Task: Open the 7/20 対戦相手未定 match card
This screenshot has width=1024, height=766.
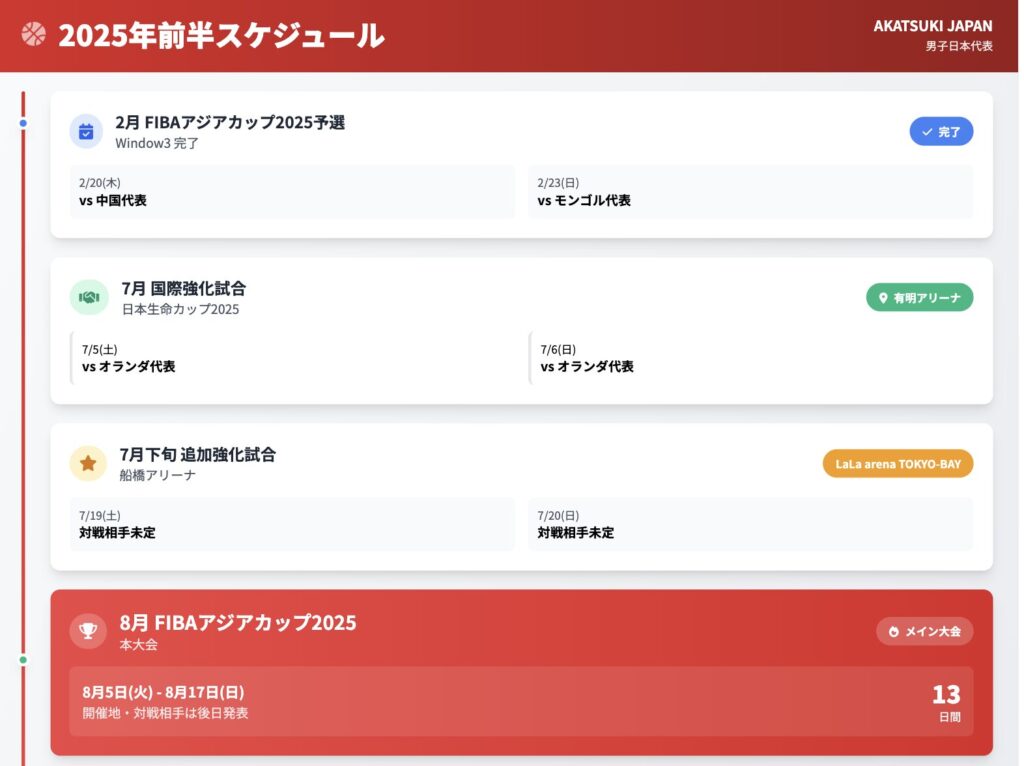Action: tap(750, 524)
